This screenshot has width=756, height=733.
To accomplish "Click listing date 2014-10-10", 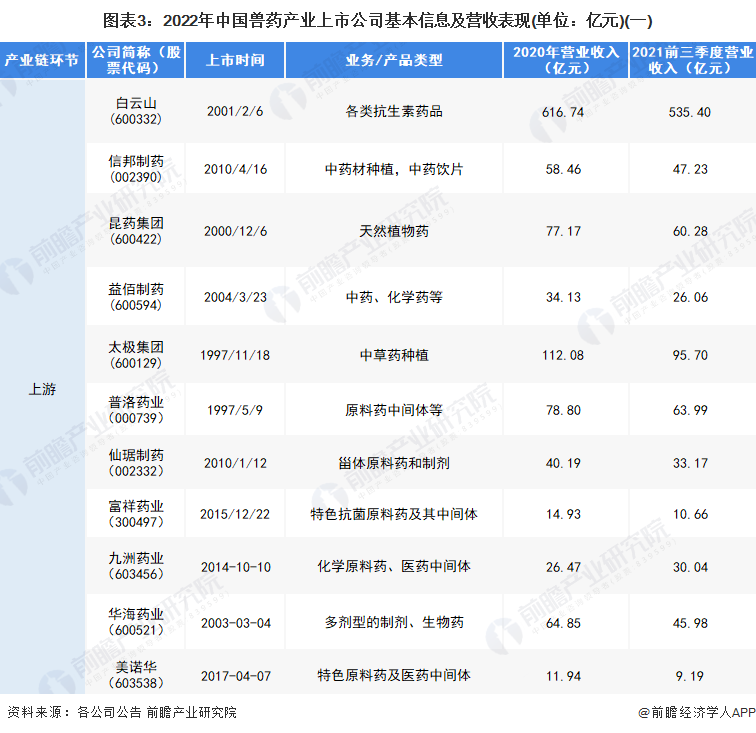I will coord(236,567).
